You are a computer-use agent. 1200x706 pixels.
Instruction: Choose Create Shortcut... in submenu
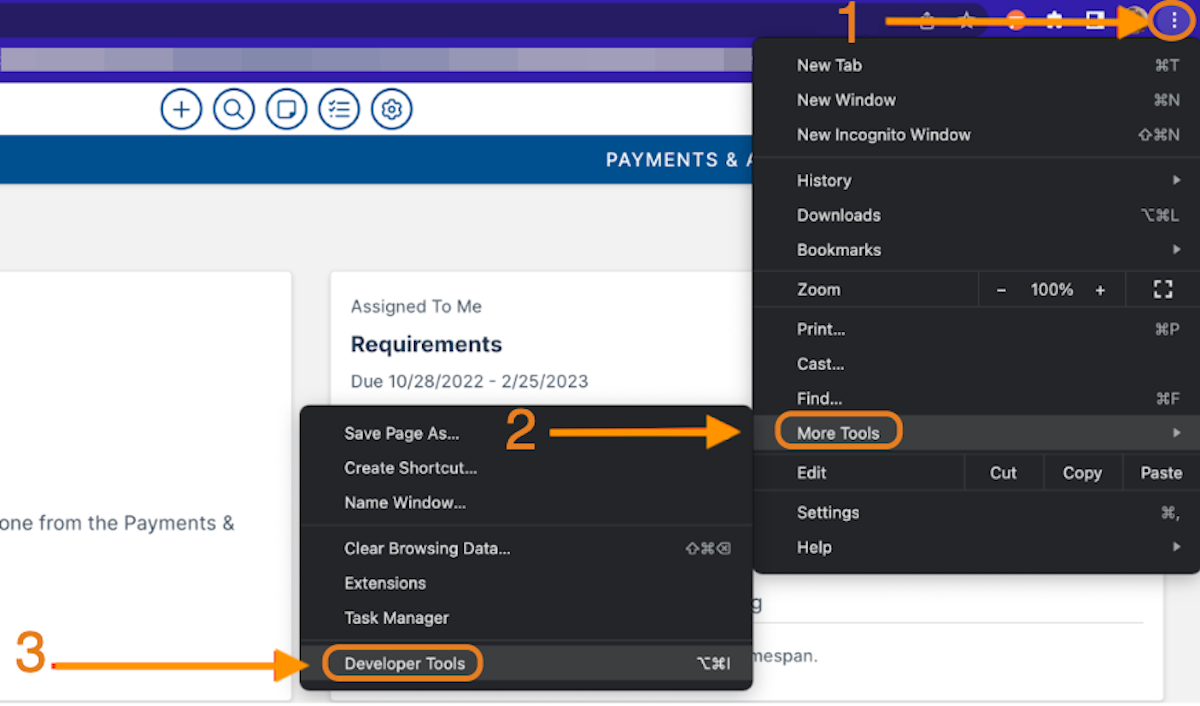[410, 468]
